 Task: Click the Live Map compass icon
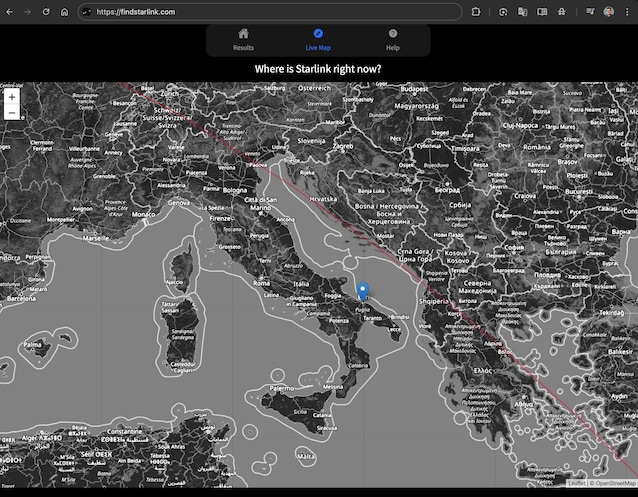[x=318, y=33]
